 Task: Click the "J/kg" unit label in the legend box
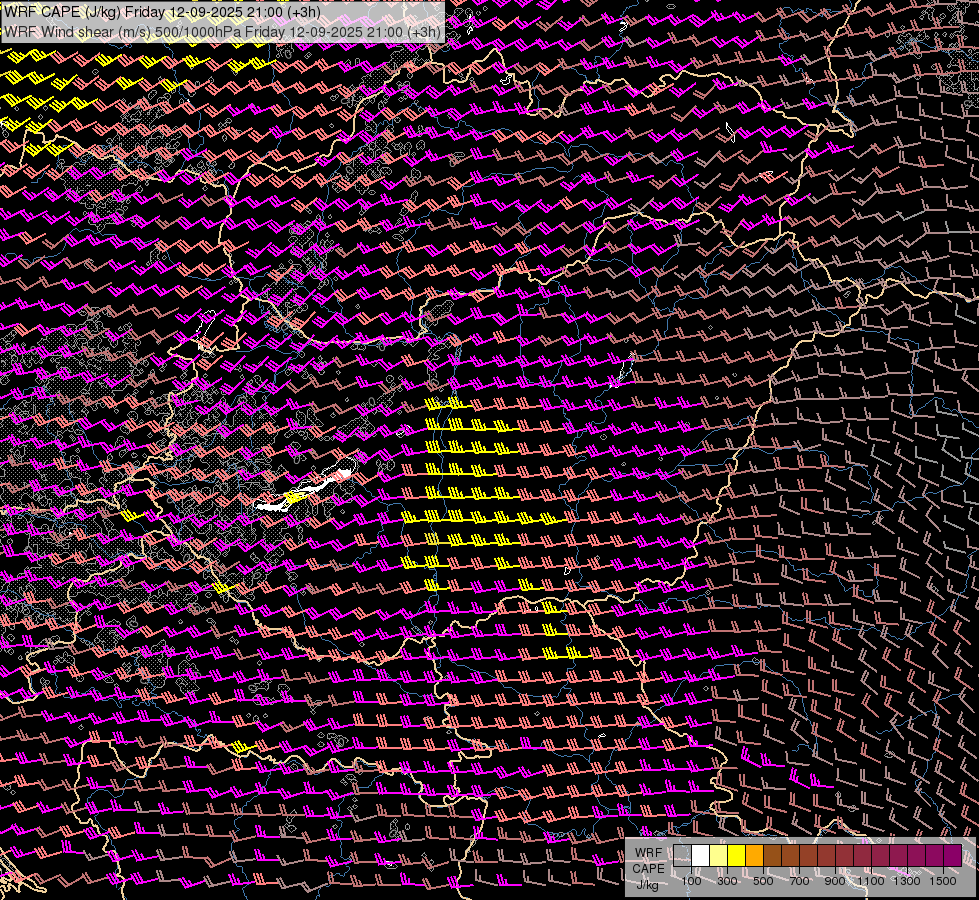pos(647,885)
